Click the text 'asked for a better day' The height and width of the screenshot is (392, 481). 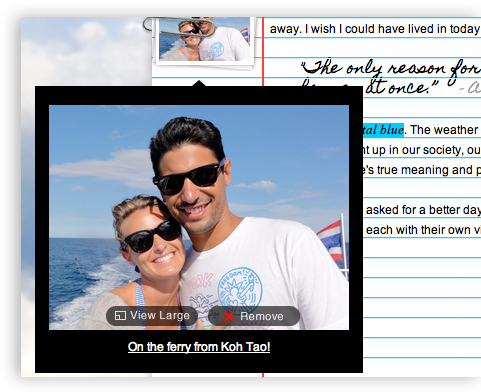click(423, 210)
